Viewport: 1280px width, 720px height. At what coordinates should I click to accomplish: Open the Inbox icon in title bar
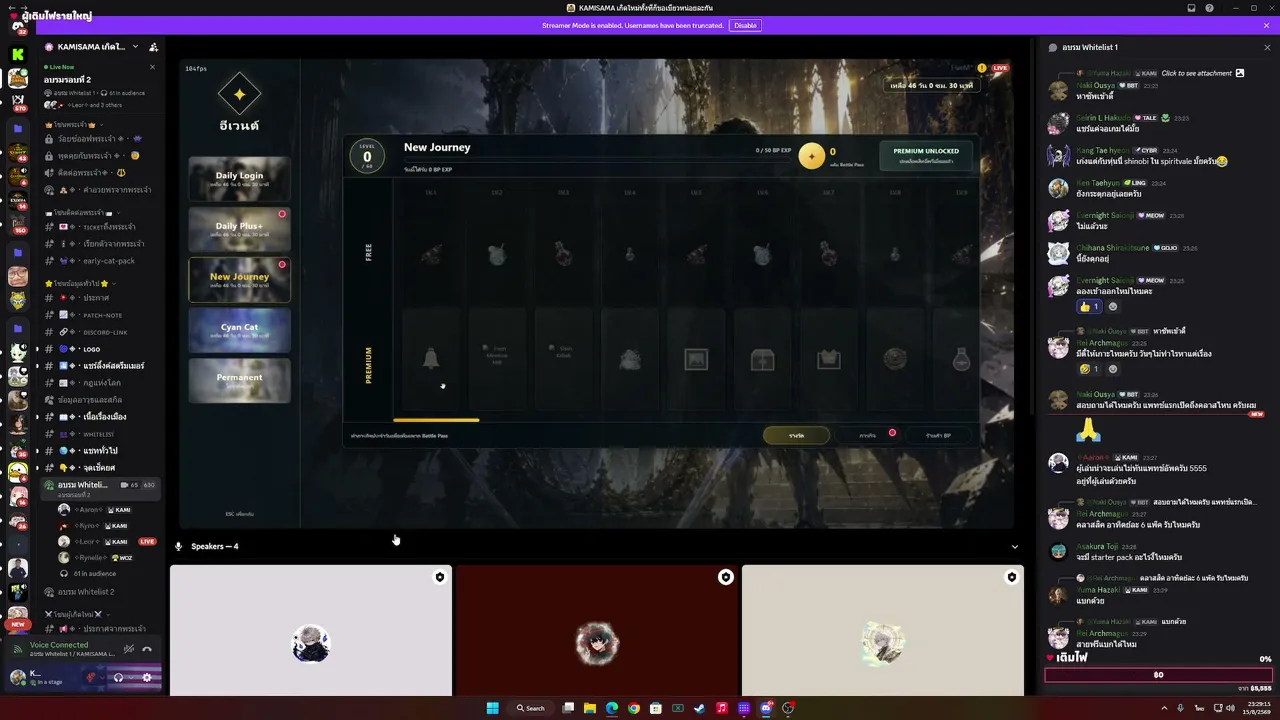pyautogui.click(x=1191, y=8)
